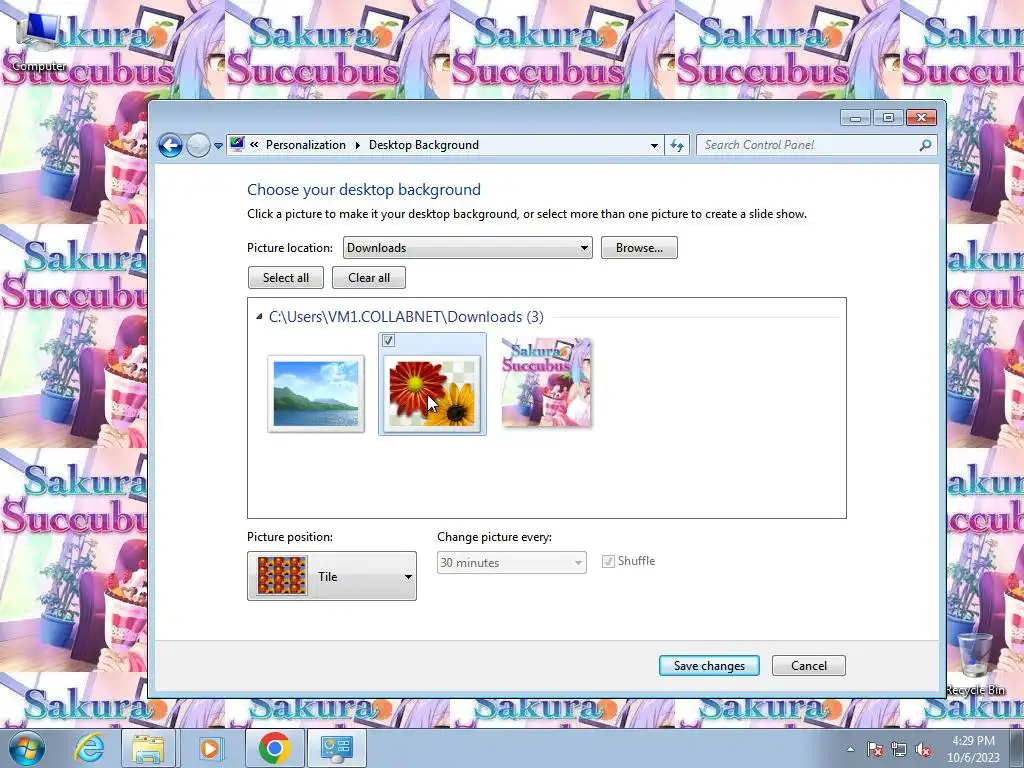Select the Computer desktop icon
This screenshot has width=1024, height=768.
[x=39, y=40]
